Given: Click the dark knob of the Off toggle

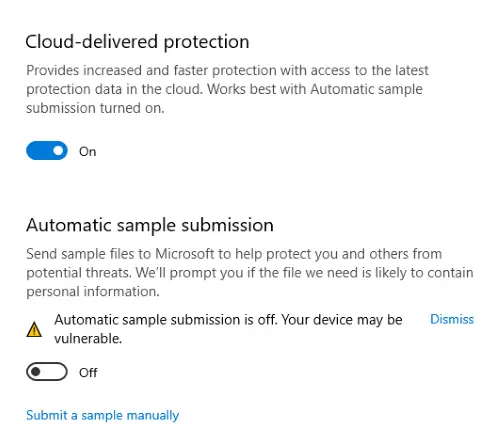Looking at the screenshot, I should coord(35,371).
